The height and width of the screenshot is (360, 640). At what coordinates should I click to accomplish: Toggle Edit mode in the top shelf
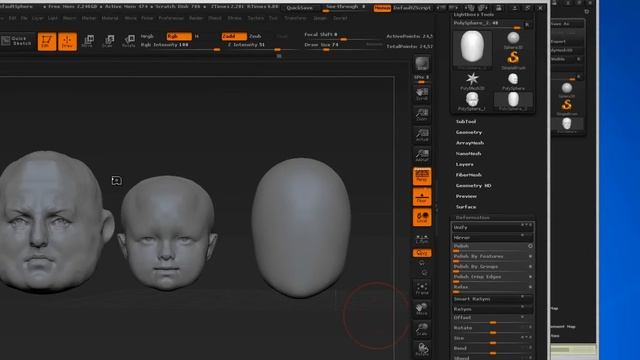click(47, 41)
